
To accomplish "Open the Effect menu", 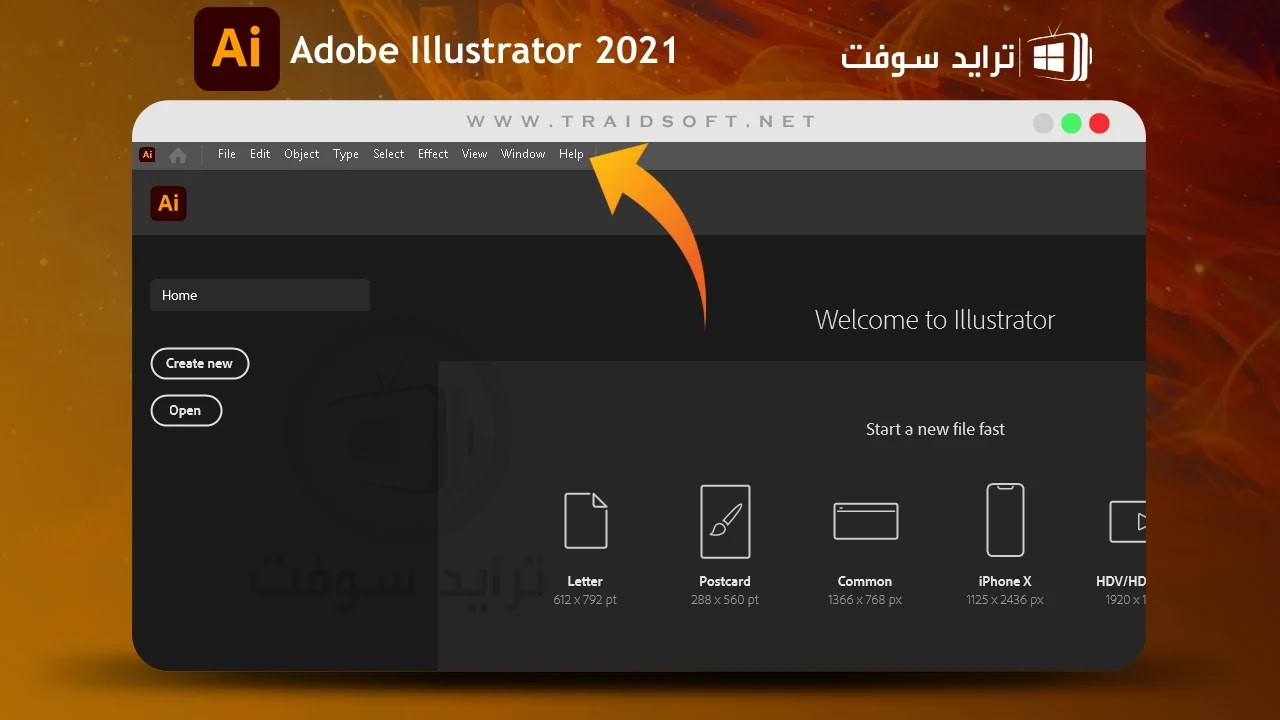I will coord(433,154).
